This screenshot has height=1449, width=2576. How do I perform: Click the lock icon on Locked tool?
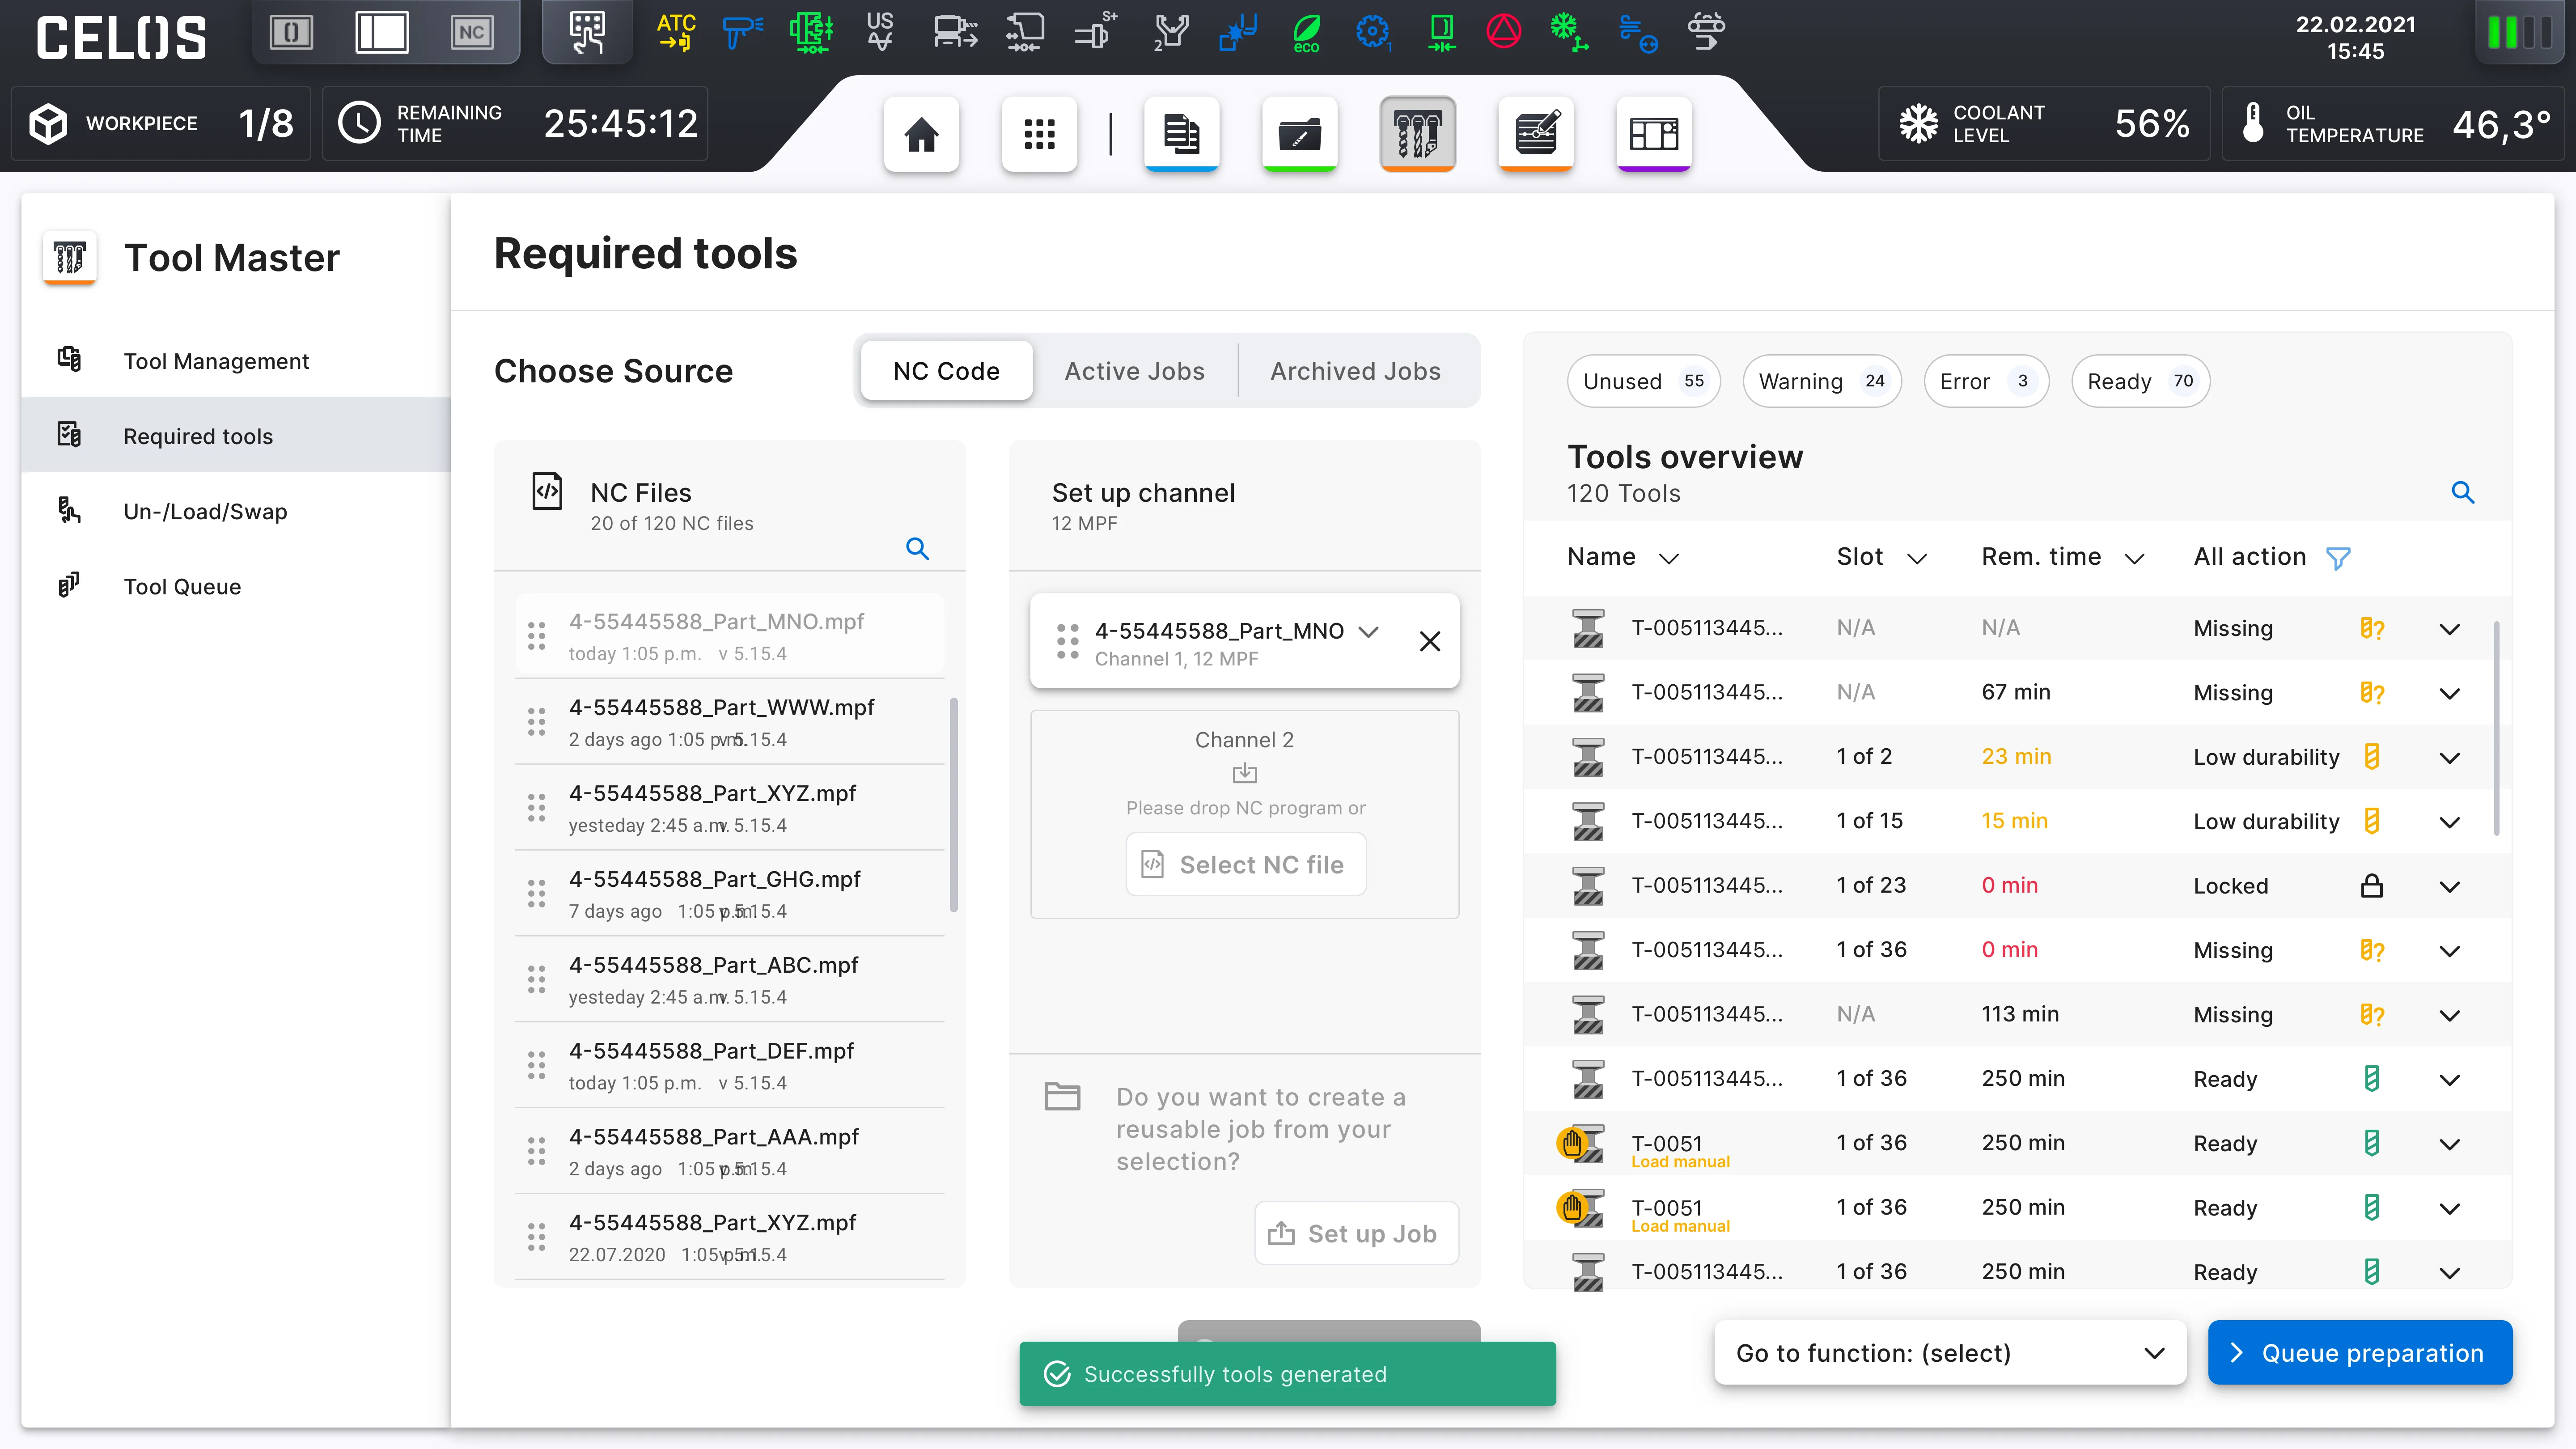coord(2371,886)
